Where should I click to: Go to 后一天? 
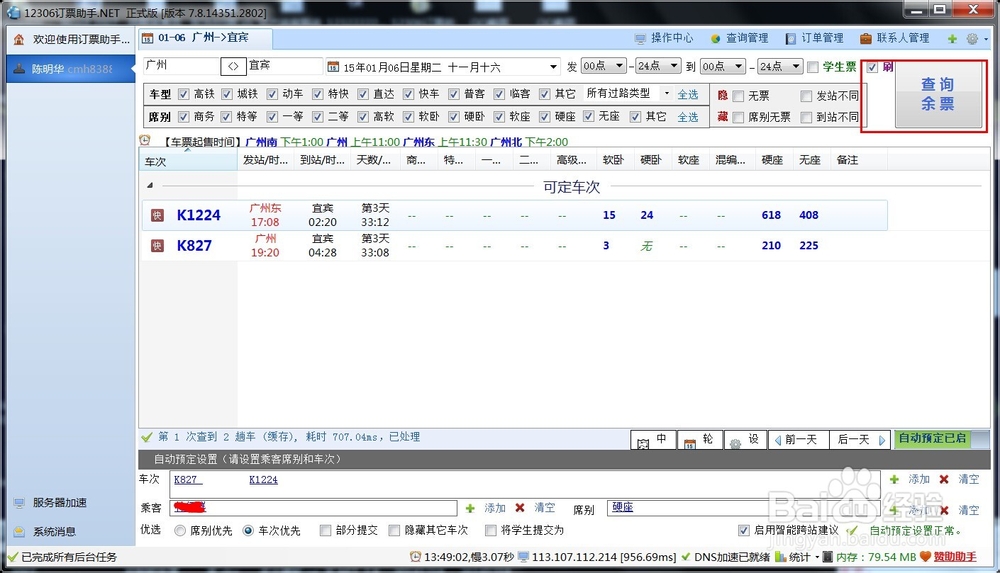click(x=860, y=440)
